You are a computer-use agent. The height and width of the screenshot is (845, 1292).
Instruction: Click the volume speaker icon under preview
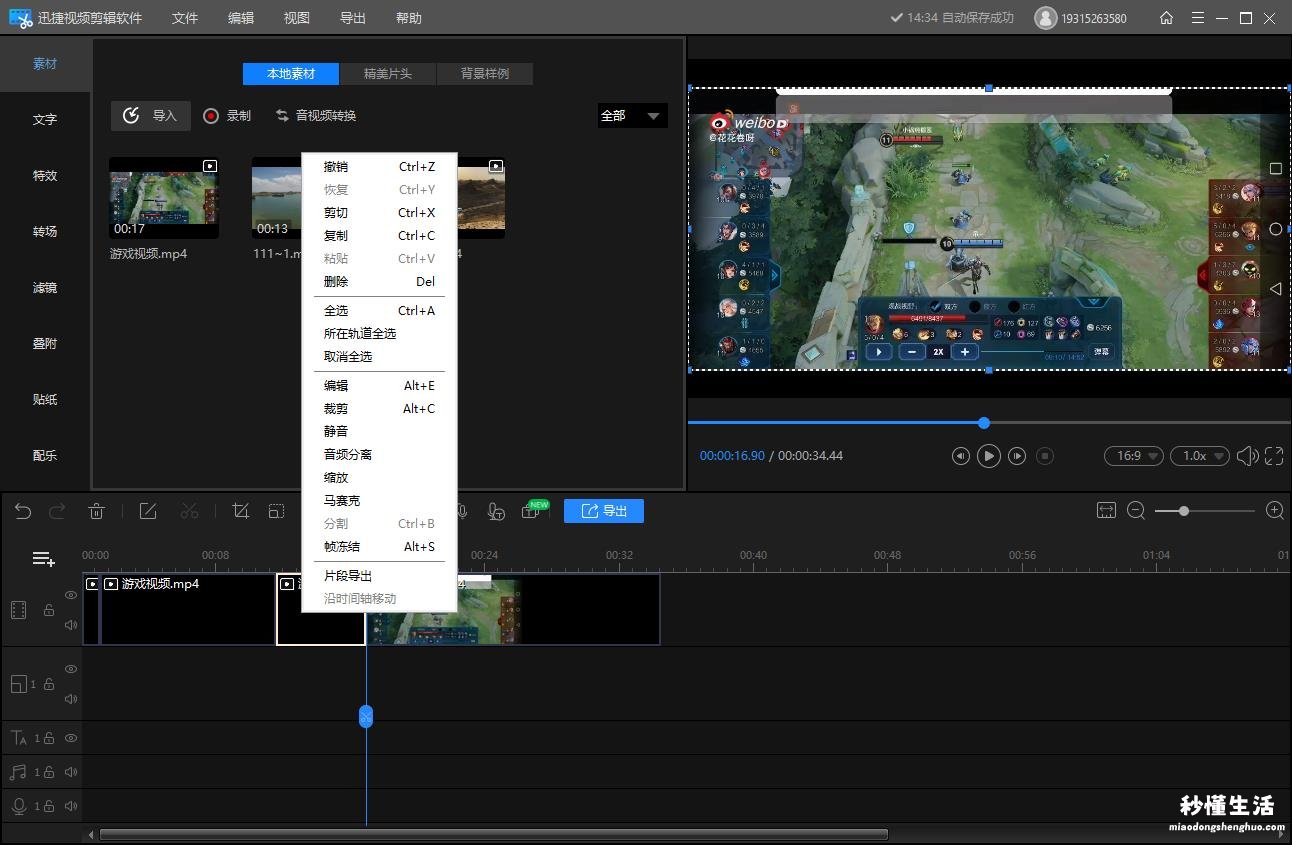[x=1247, y=456]
